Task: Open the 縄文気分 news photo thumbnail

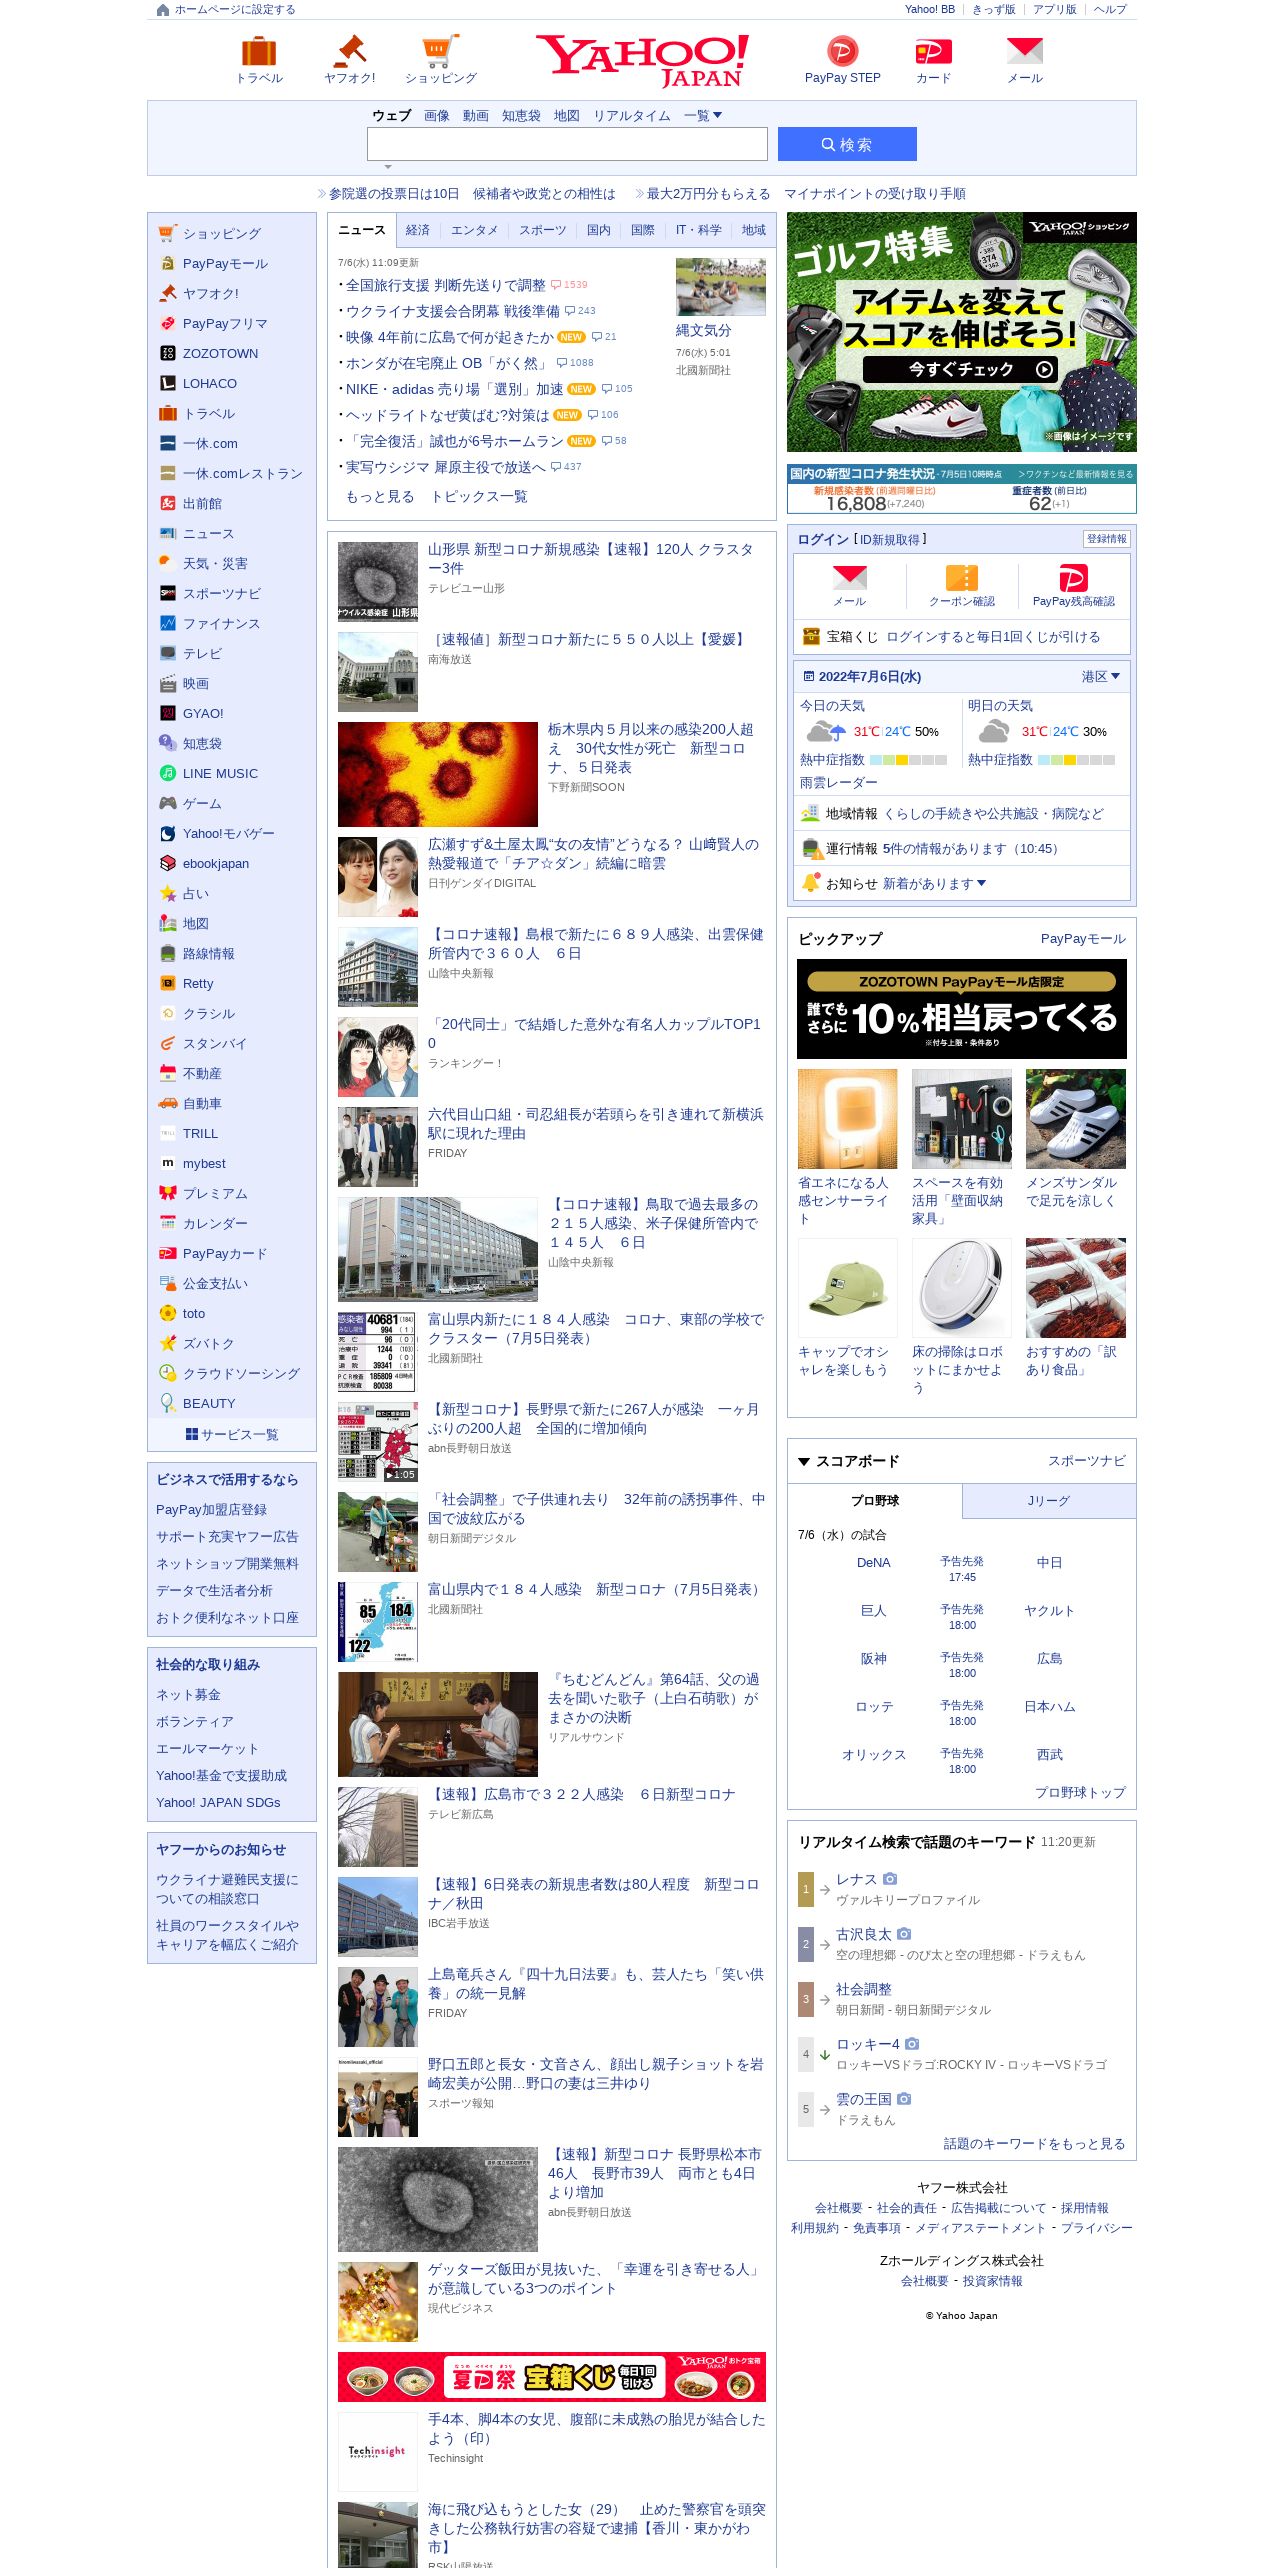Action: coord(721,287)
